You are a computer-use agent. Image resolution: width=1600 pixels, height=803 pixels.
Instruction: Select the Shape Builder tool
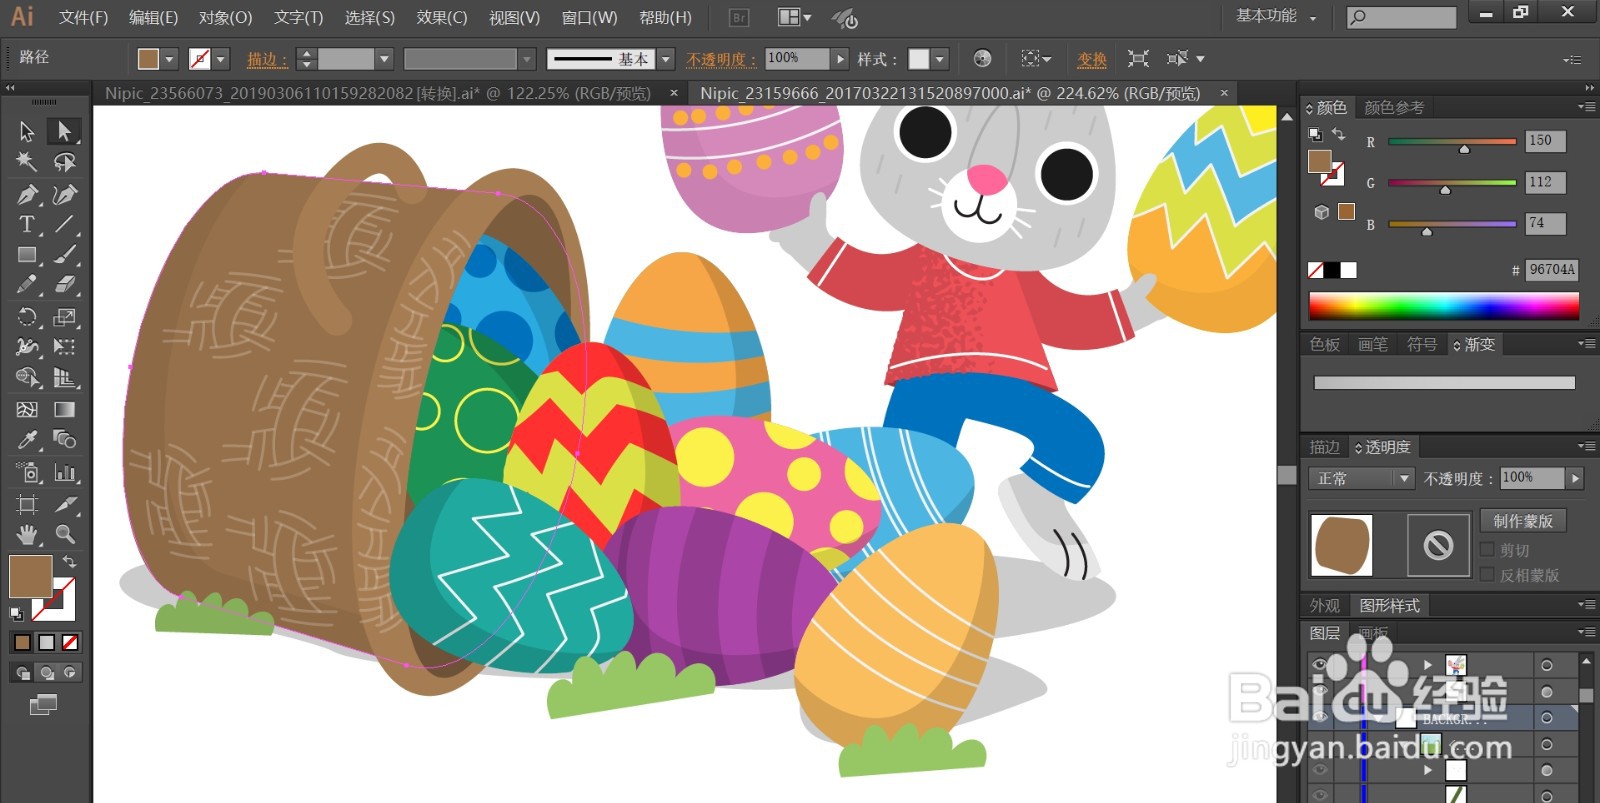tap(27, 378)
